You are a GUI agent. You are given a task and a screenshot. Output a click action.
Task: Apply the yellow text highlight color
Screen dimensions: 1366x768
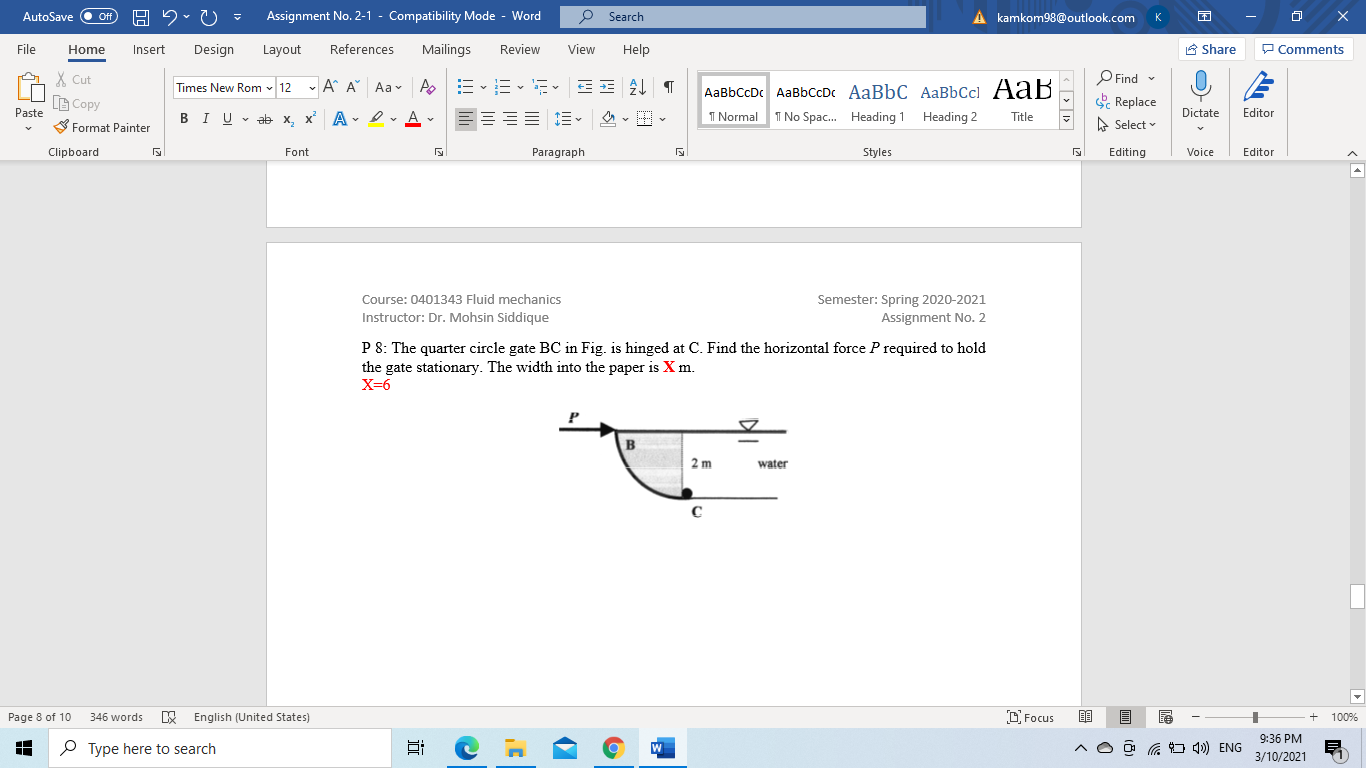coord(376,119)
